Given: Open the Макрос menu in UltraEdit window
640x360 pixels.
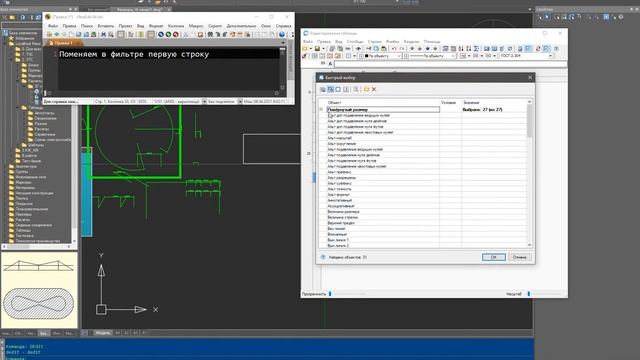Looking at the screenshot, I should 196,26.
